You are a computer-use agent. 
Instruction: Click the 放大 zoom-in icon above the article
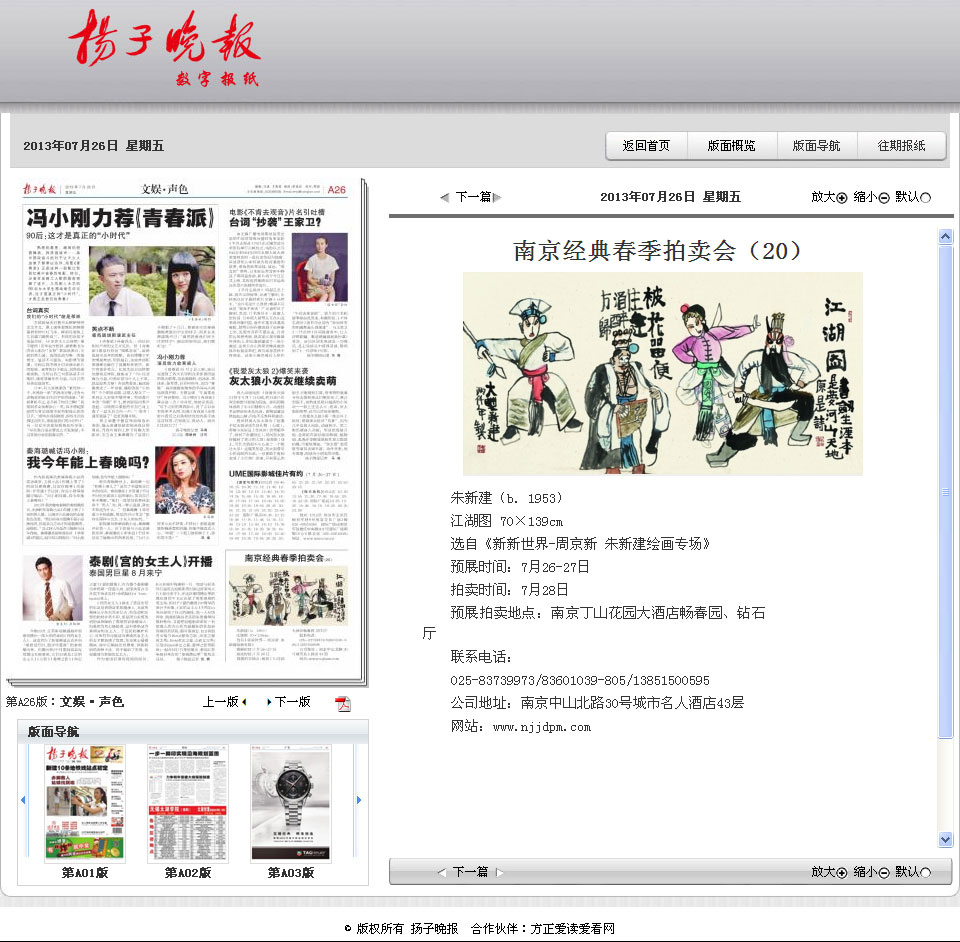842,198
